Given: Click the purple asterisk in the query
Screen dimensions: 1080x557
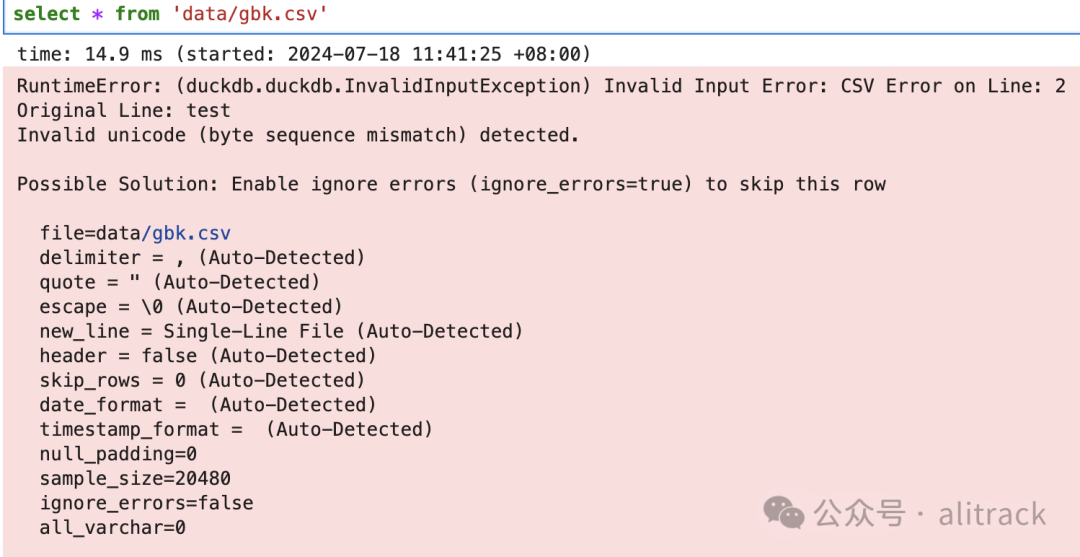Looking at the screenshot, I should [98, 14].
